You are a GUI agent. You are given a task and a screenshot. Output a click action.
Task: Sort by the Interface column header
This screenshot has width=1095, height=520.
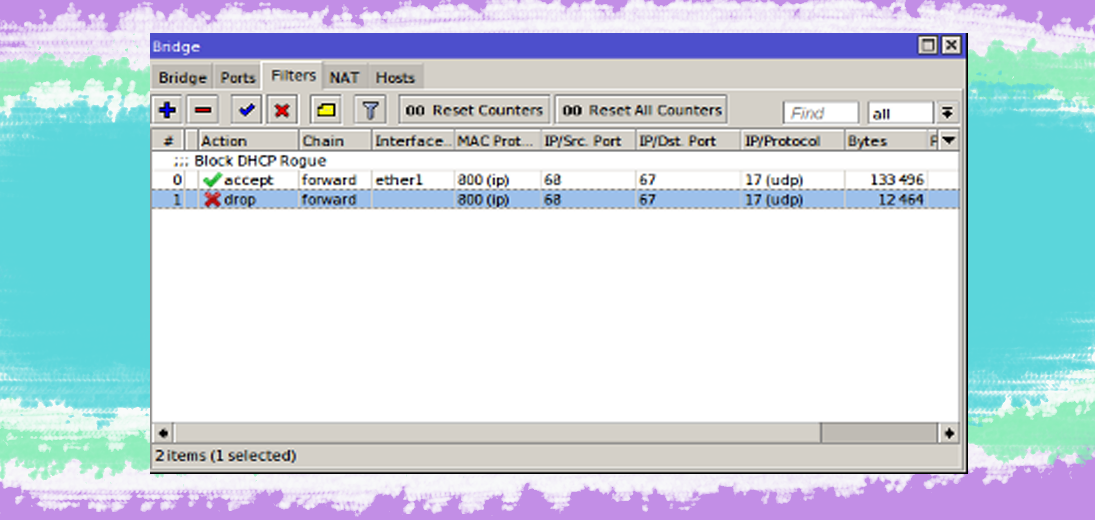coord(413,141)
